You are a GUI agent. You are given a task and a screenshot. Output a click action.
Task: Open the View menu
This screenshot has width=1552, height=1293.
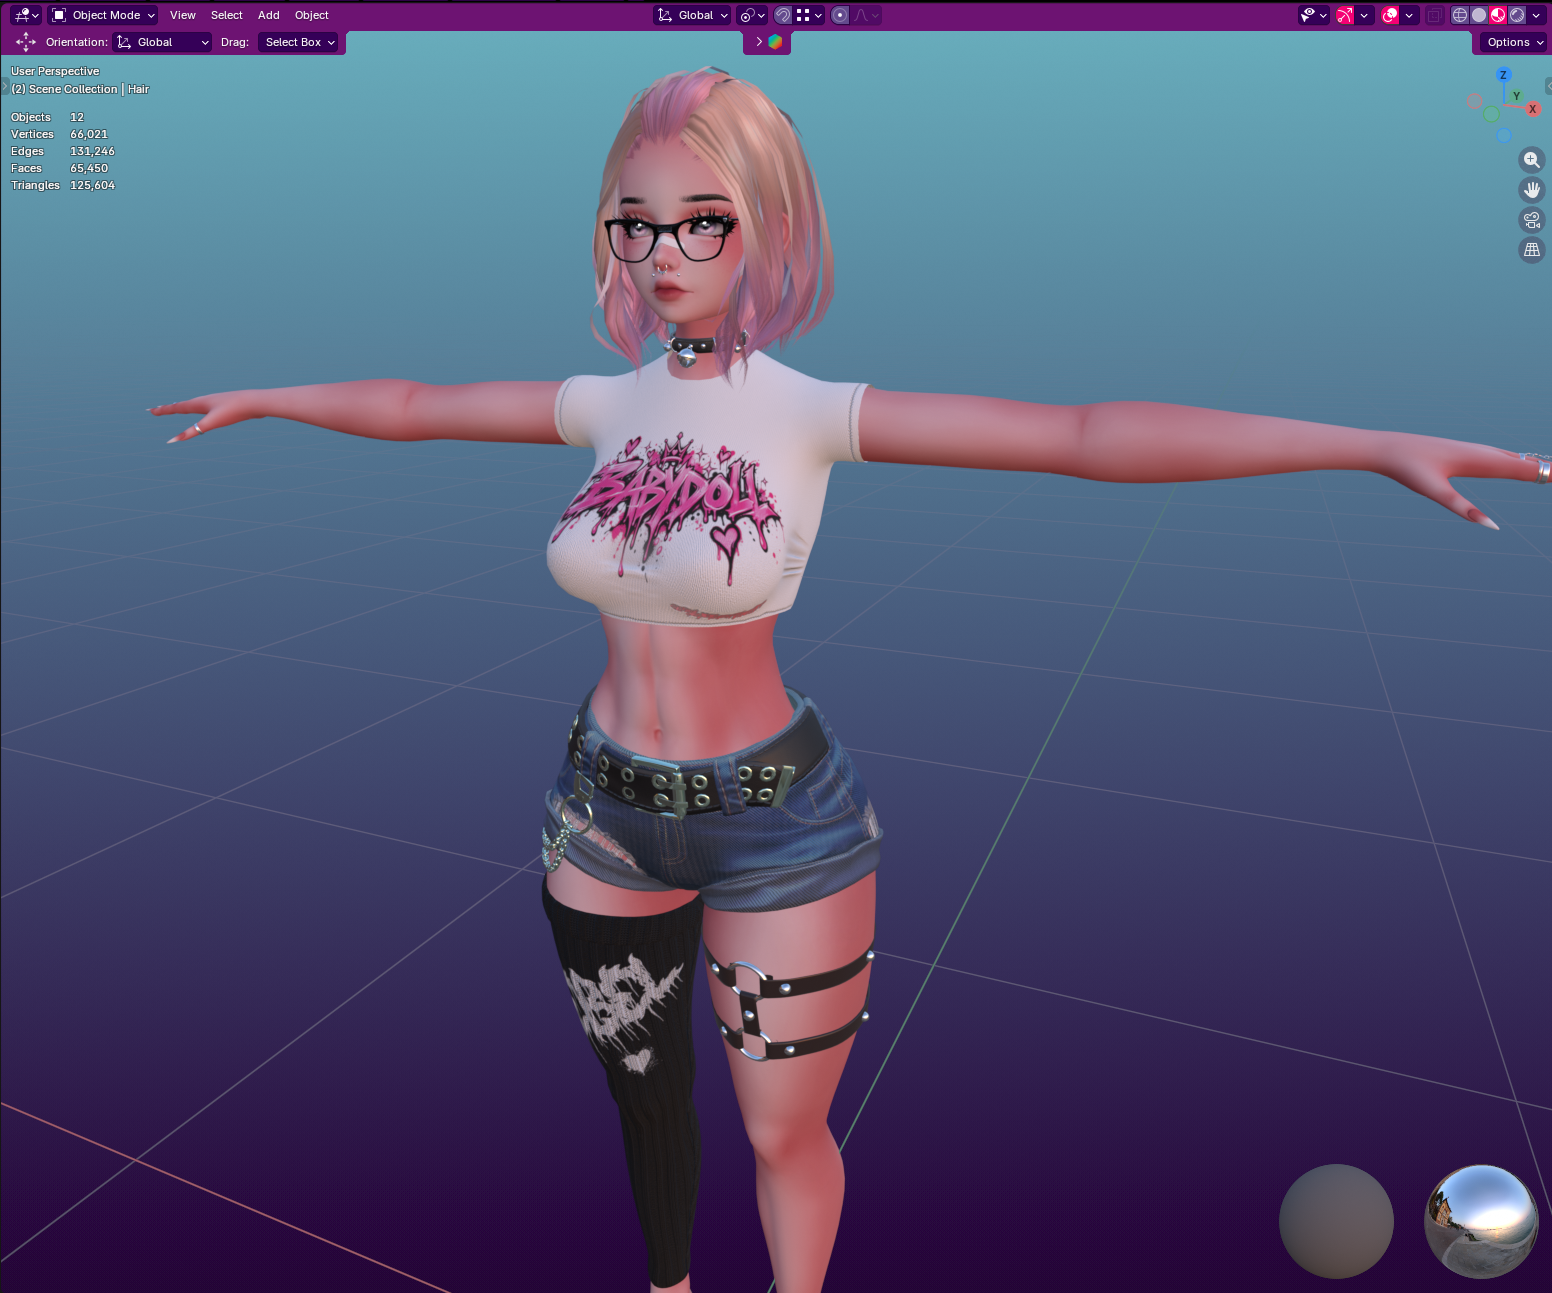[x=183, y=15]
